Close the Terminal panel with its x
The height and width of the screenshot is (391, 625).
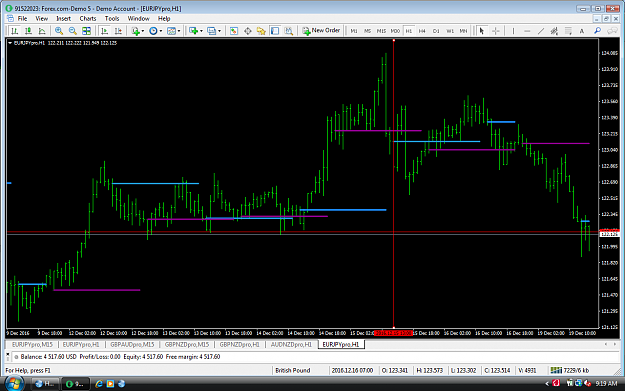(8, 354)
